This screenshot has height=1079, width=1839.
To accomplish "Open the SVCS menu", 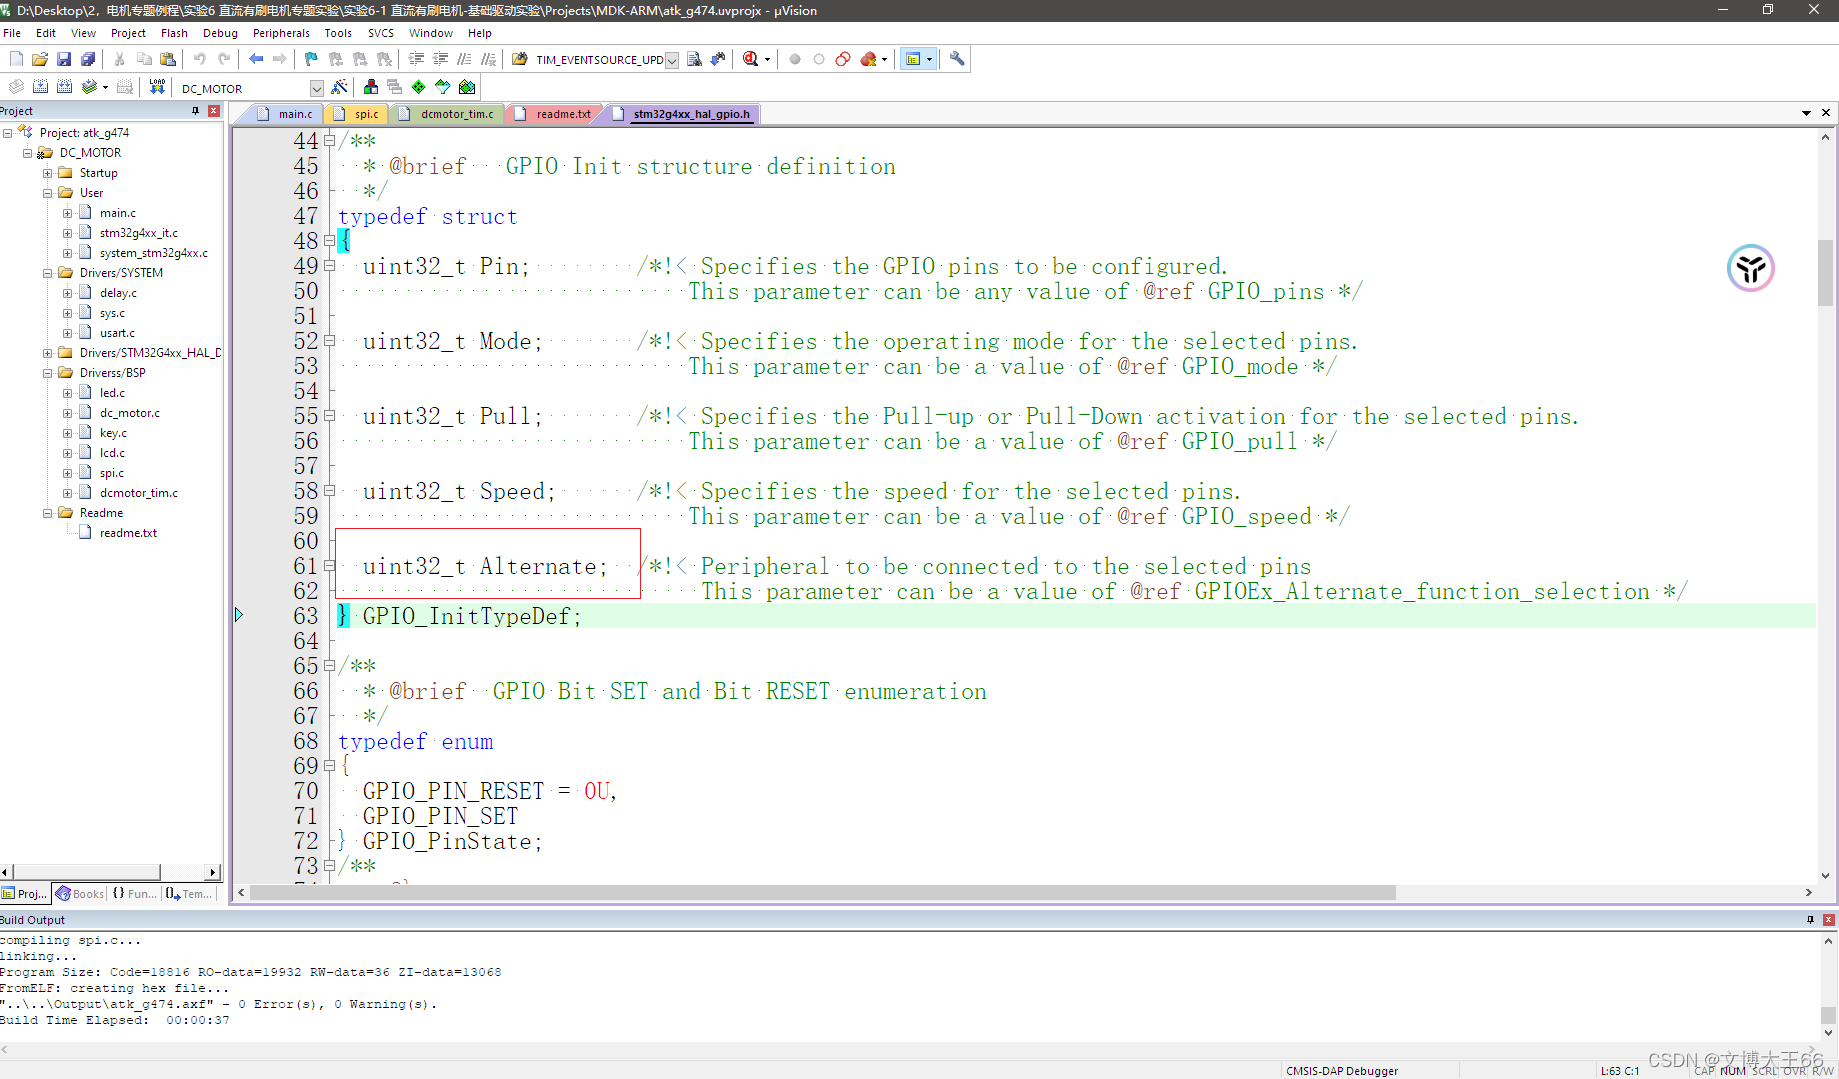I will 381,33.
